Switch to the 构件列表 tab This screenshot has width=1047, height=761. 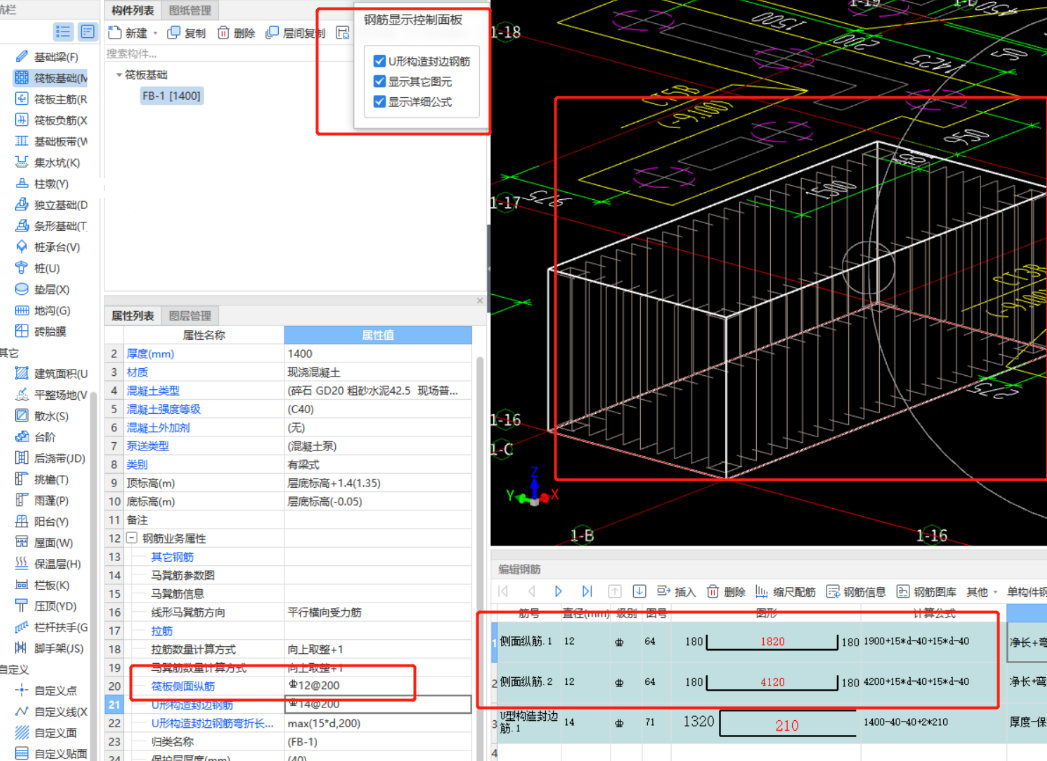132,11
